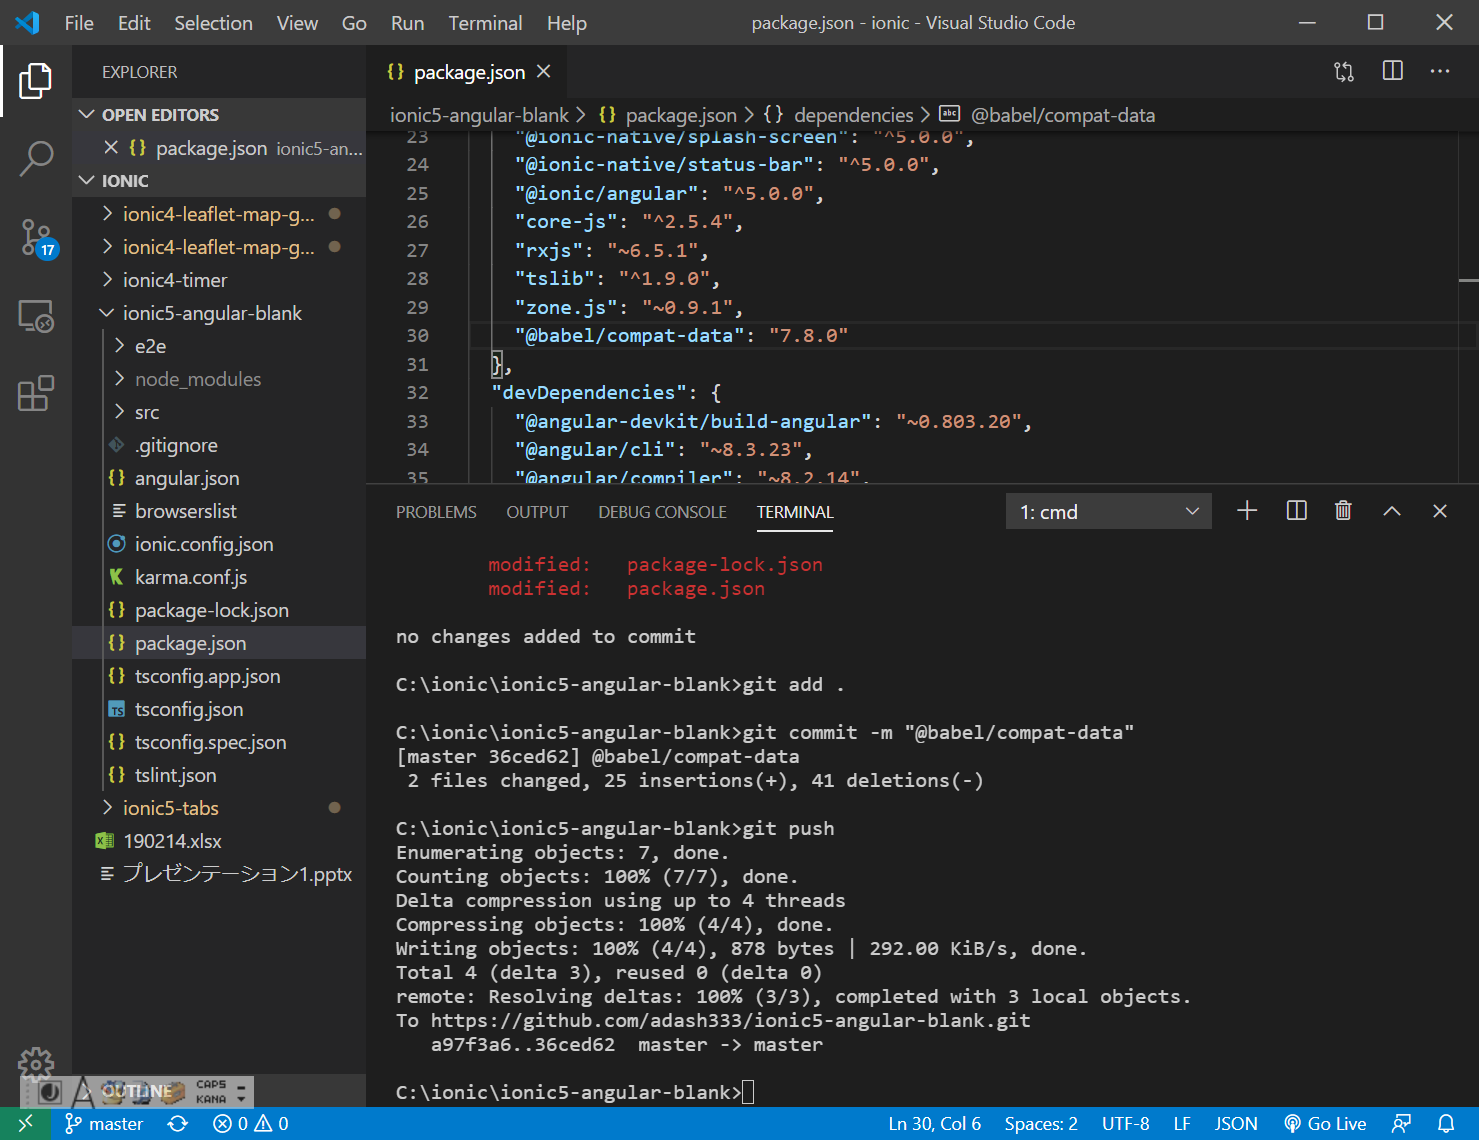Open the Terminal menu
1479x1140 pixels.
point(485,23)
